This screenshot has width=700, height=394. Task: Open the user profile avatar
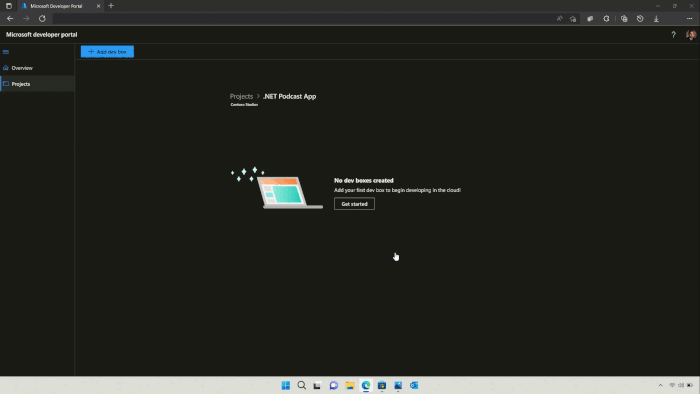691,35
